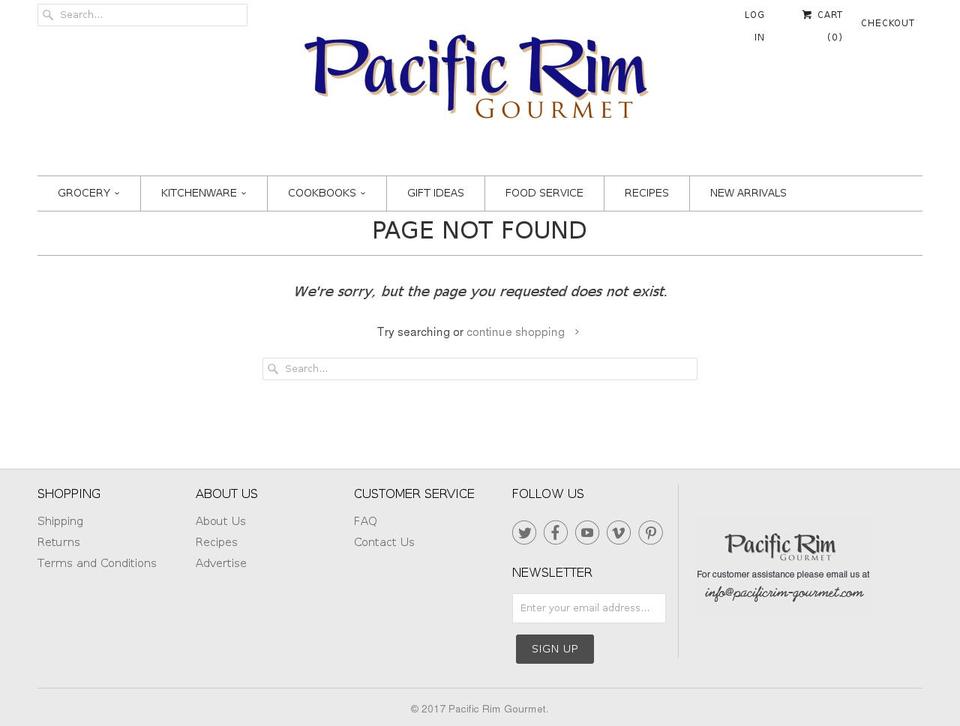This screenshot has width=960, height=726.
Task: Open the Gift Ideas menu item
Action: point(436,193)
